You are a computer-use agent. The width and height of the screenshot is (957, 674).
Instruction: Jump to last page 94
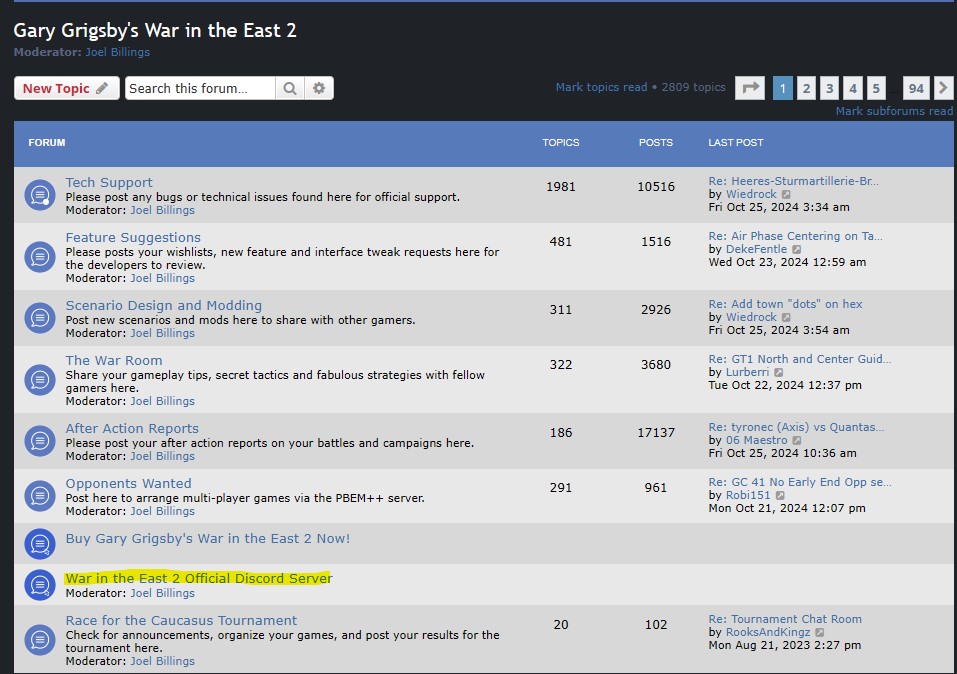[x=916, y=89]
